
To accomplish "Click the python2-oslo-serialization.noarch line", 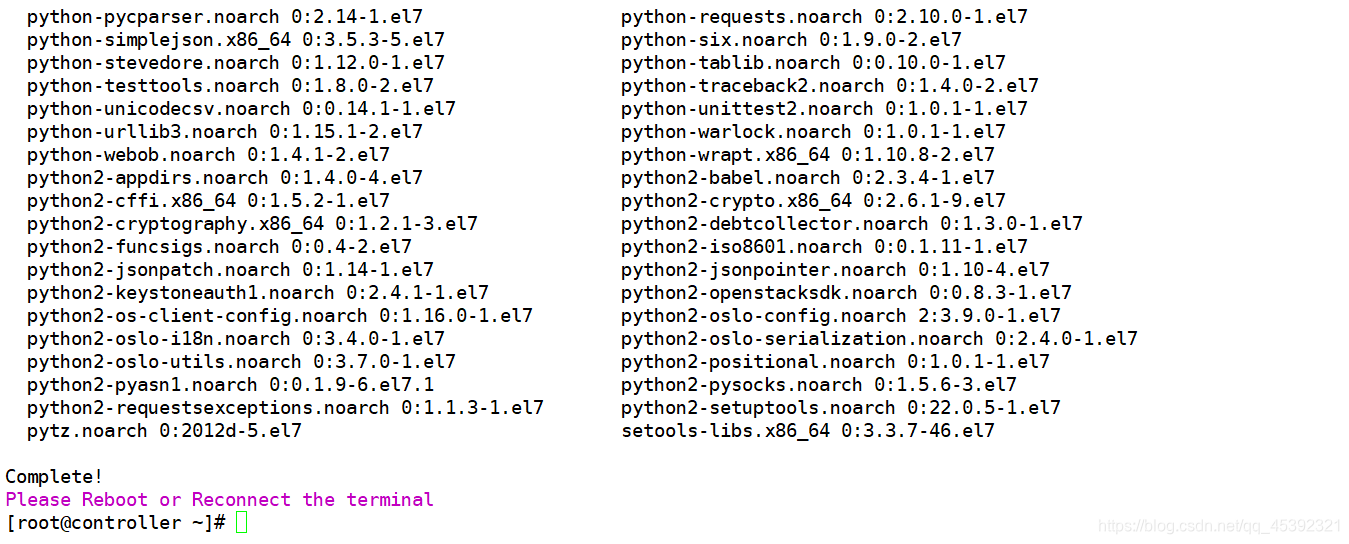I will 879,339.
